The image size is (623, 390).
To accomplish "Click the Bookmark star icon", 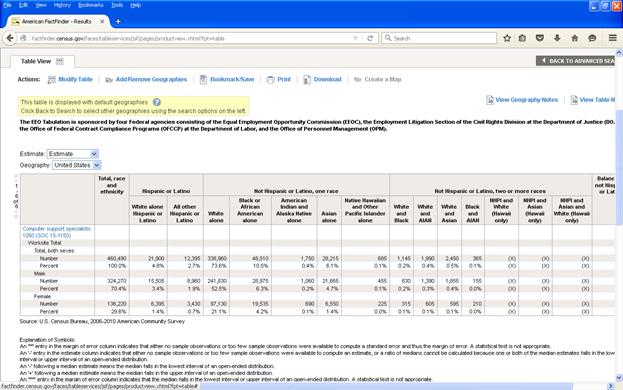I will (x=507, y=38).
